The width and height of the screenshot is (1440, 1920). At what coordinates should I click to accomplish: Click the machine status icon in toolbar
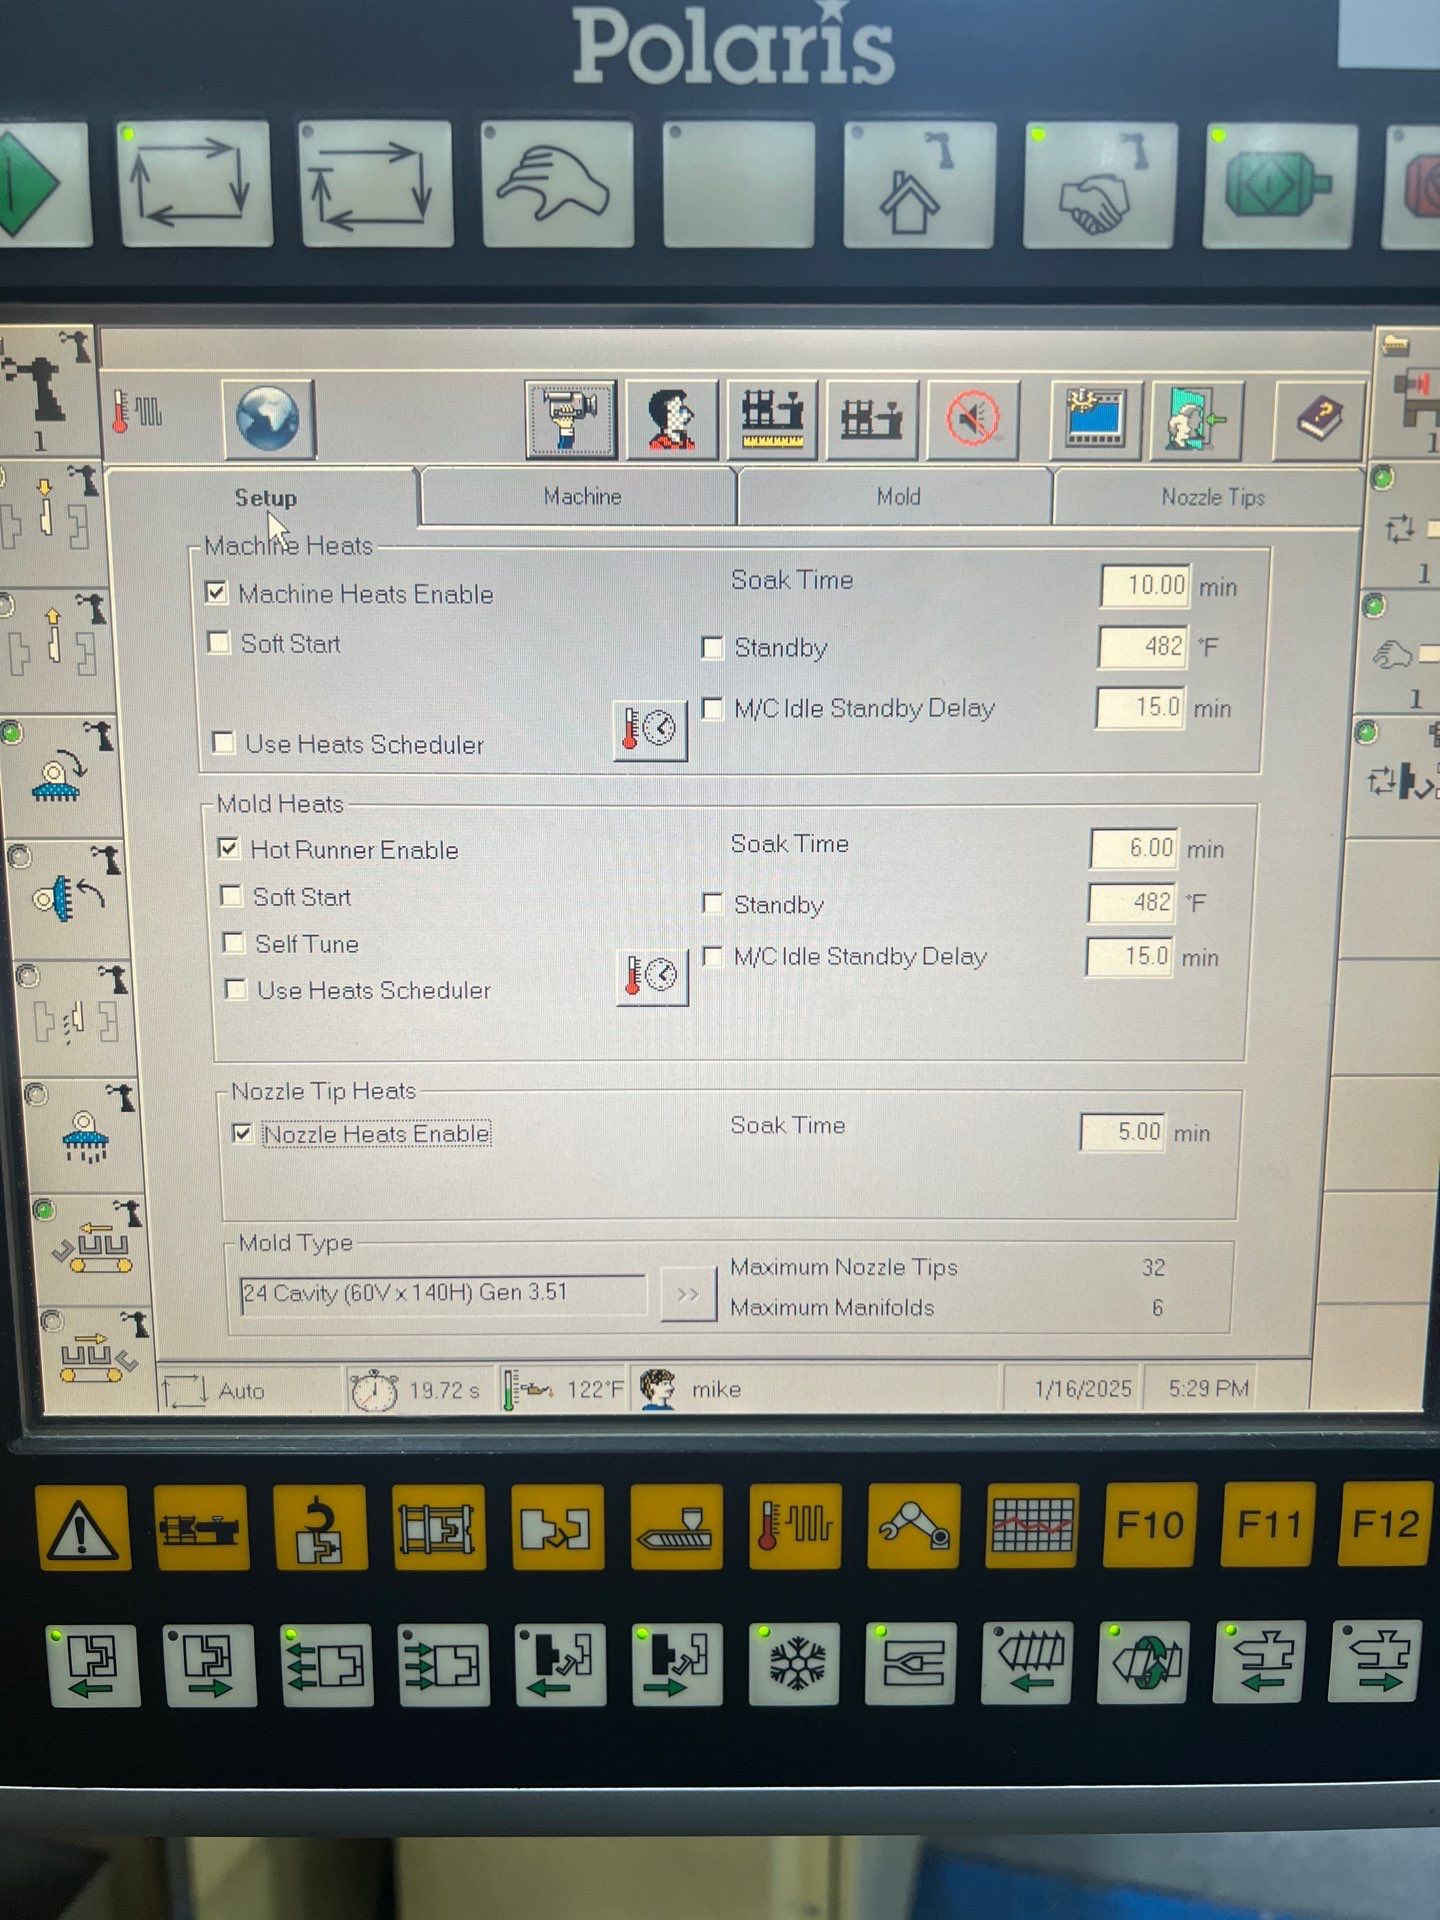[x=872, y=419]
